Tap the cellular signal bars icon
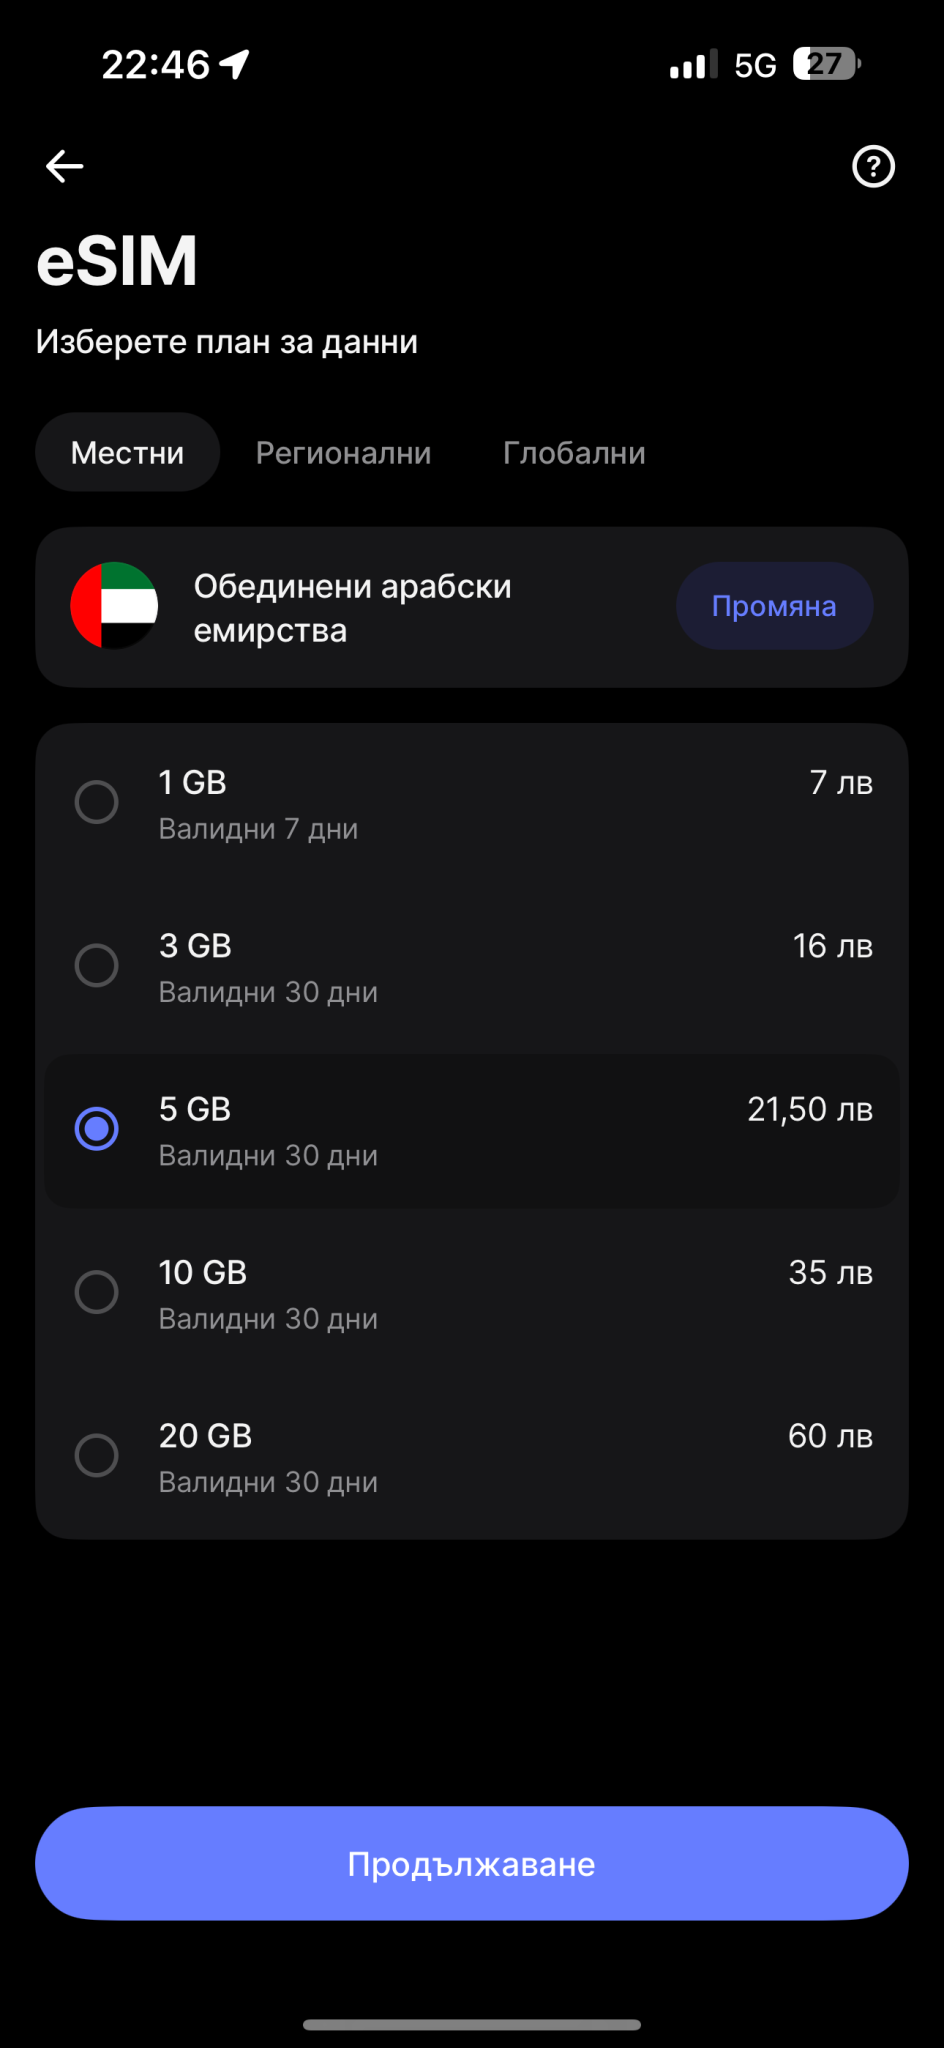This screenshot has width=944, height=2048. click(x=693, y=65)
